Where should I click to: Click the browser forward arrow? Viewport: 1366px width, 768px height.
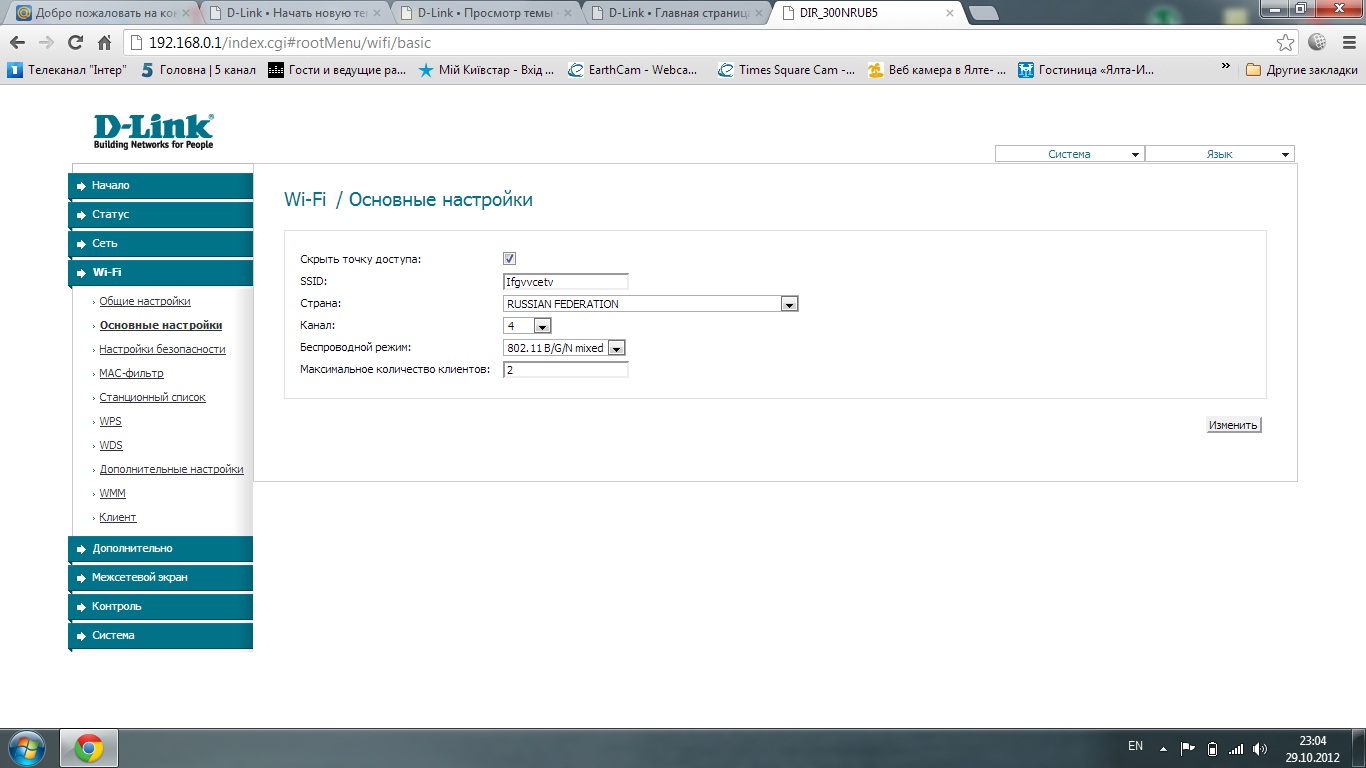(x=46, y=43)
